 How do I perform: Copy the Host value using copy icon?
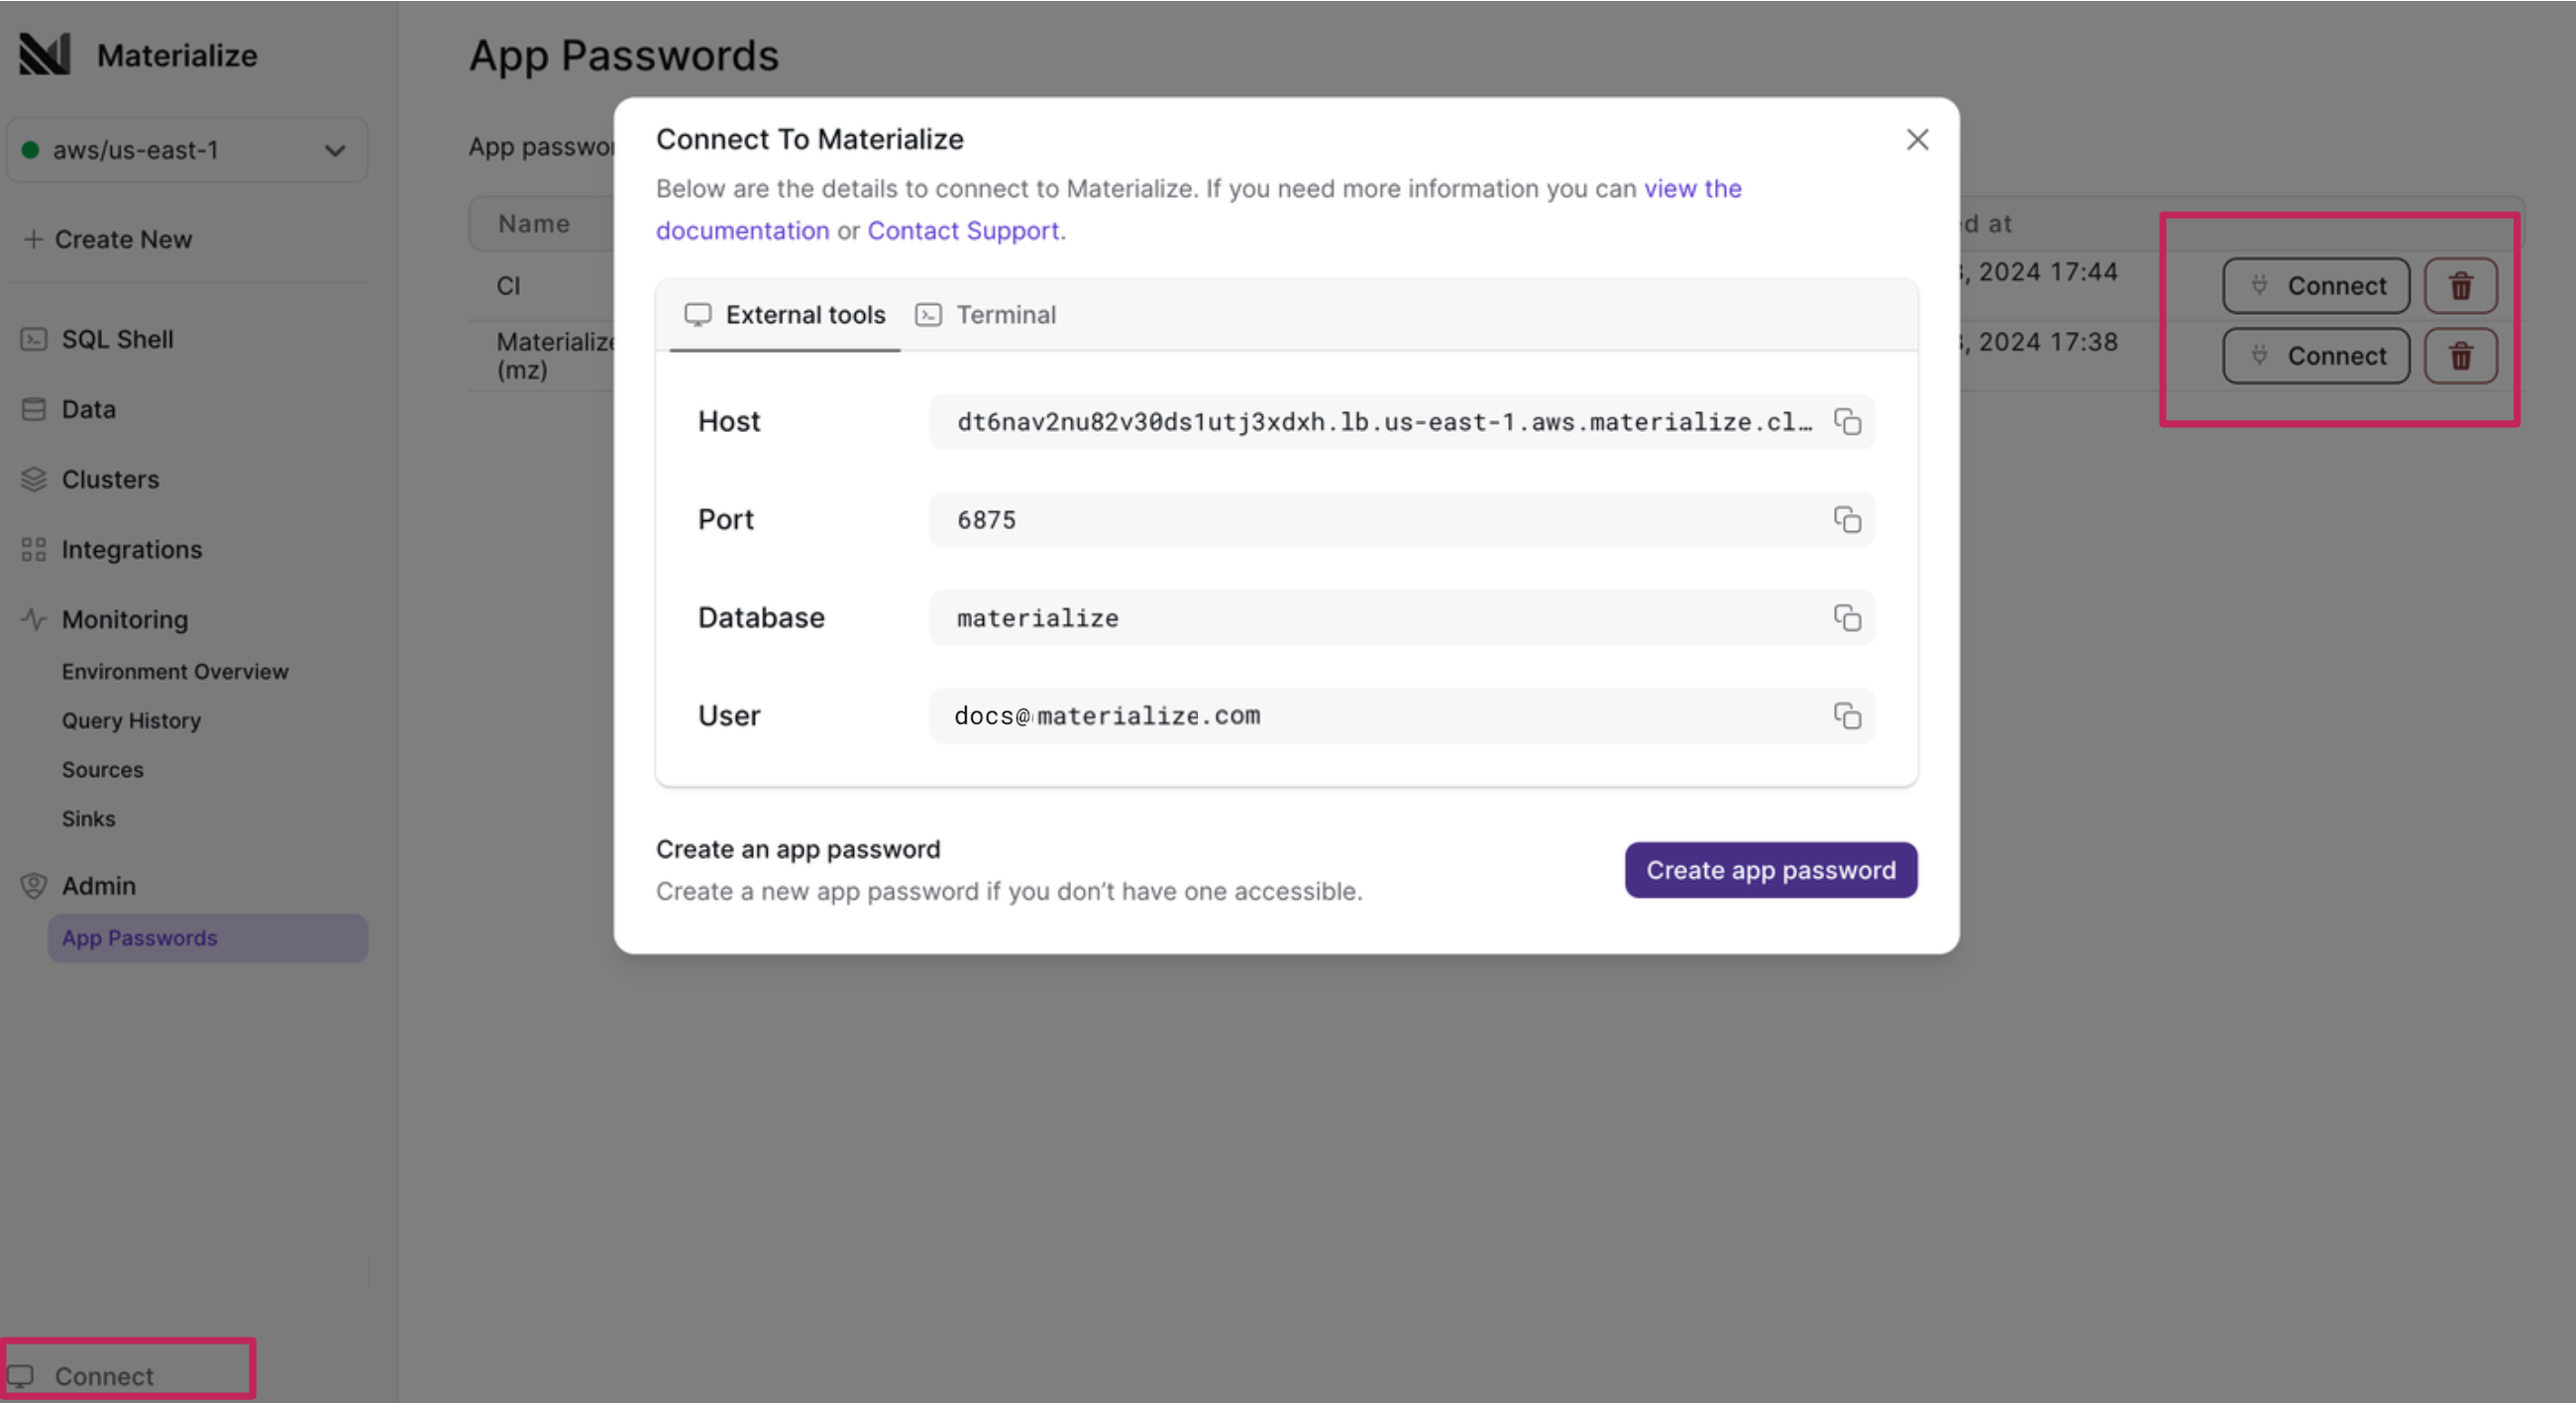coord(1846,421)
